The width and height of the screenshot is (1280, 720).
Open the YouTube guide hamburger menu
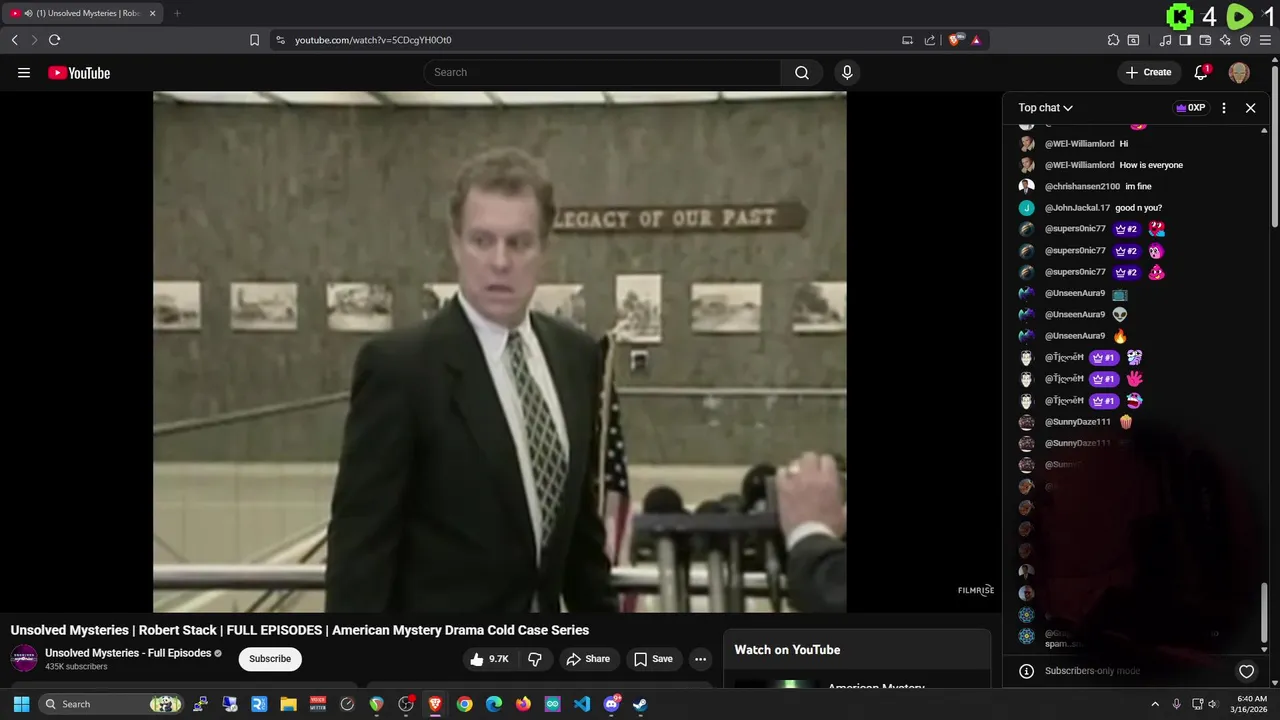(24, 72)
